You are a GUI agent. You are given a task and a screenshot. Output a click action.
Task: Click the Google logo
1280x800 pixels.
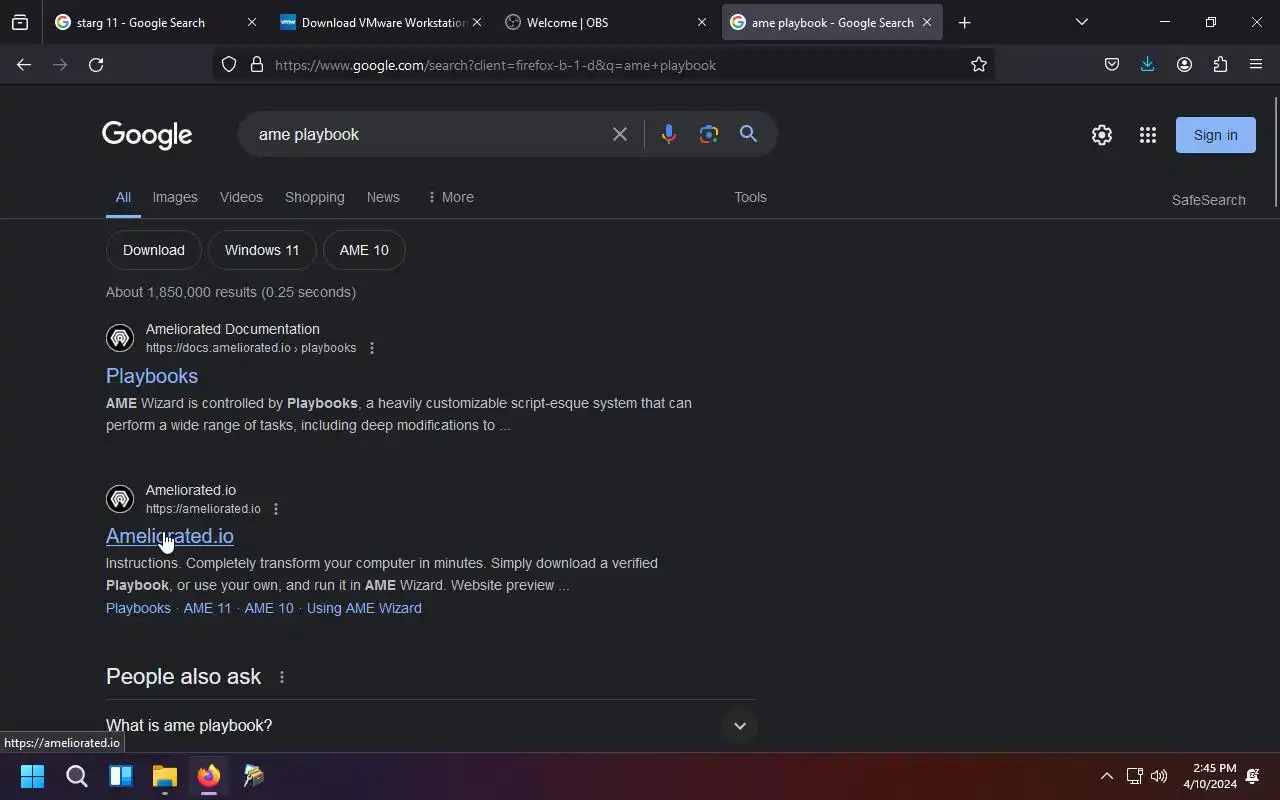[x=147, y=135]
